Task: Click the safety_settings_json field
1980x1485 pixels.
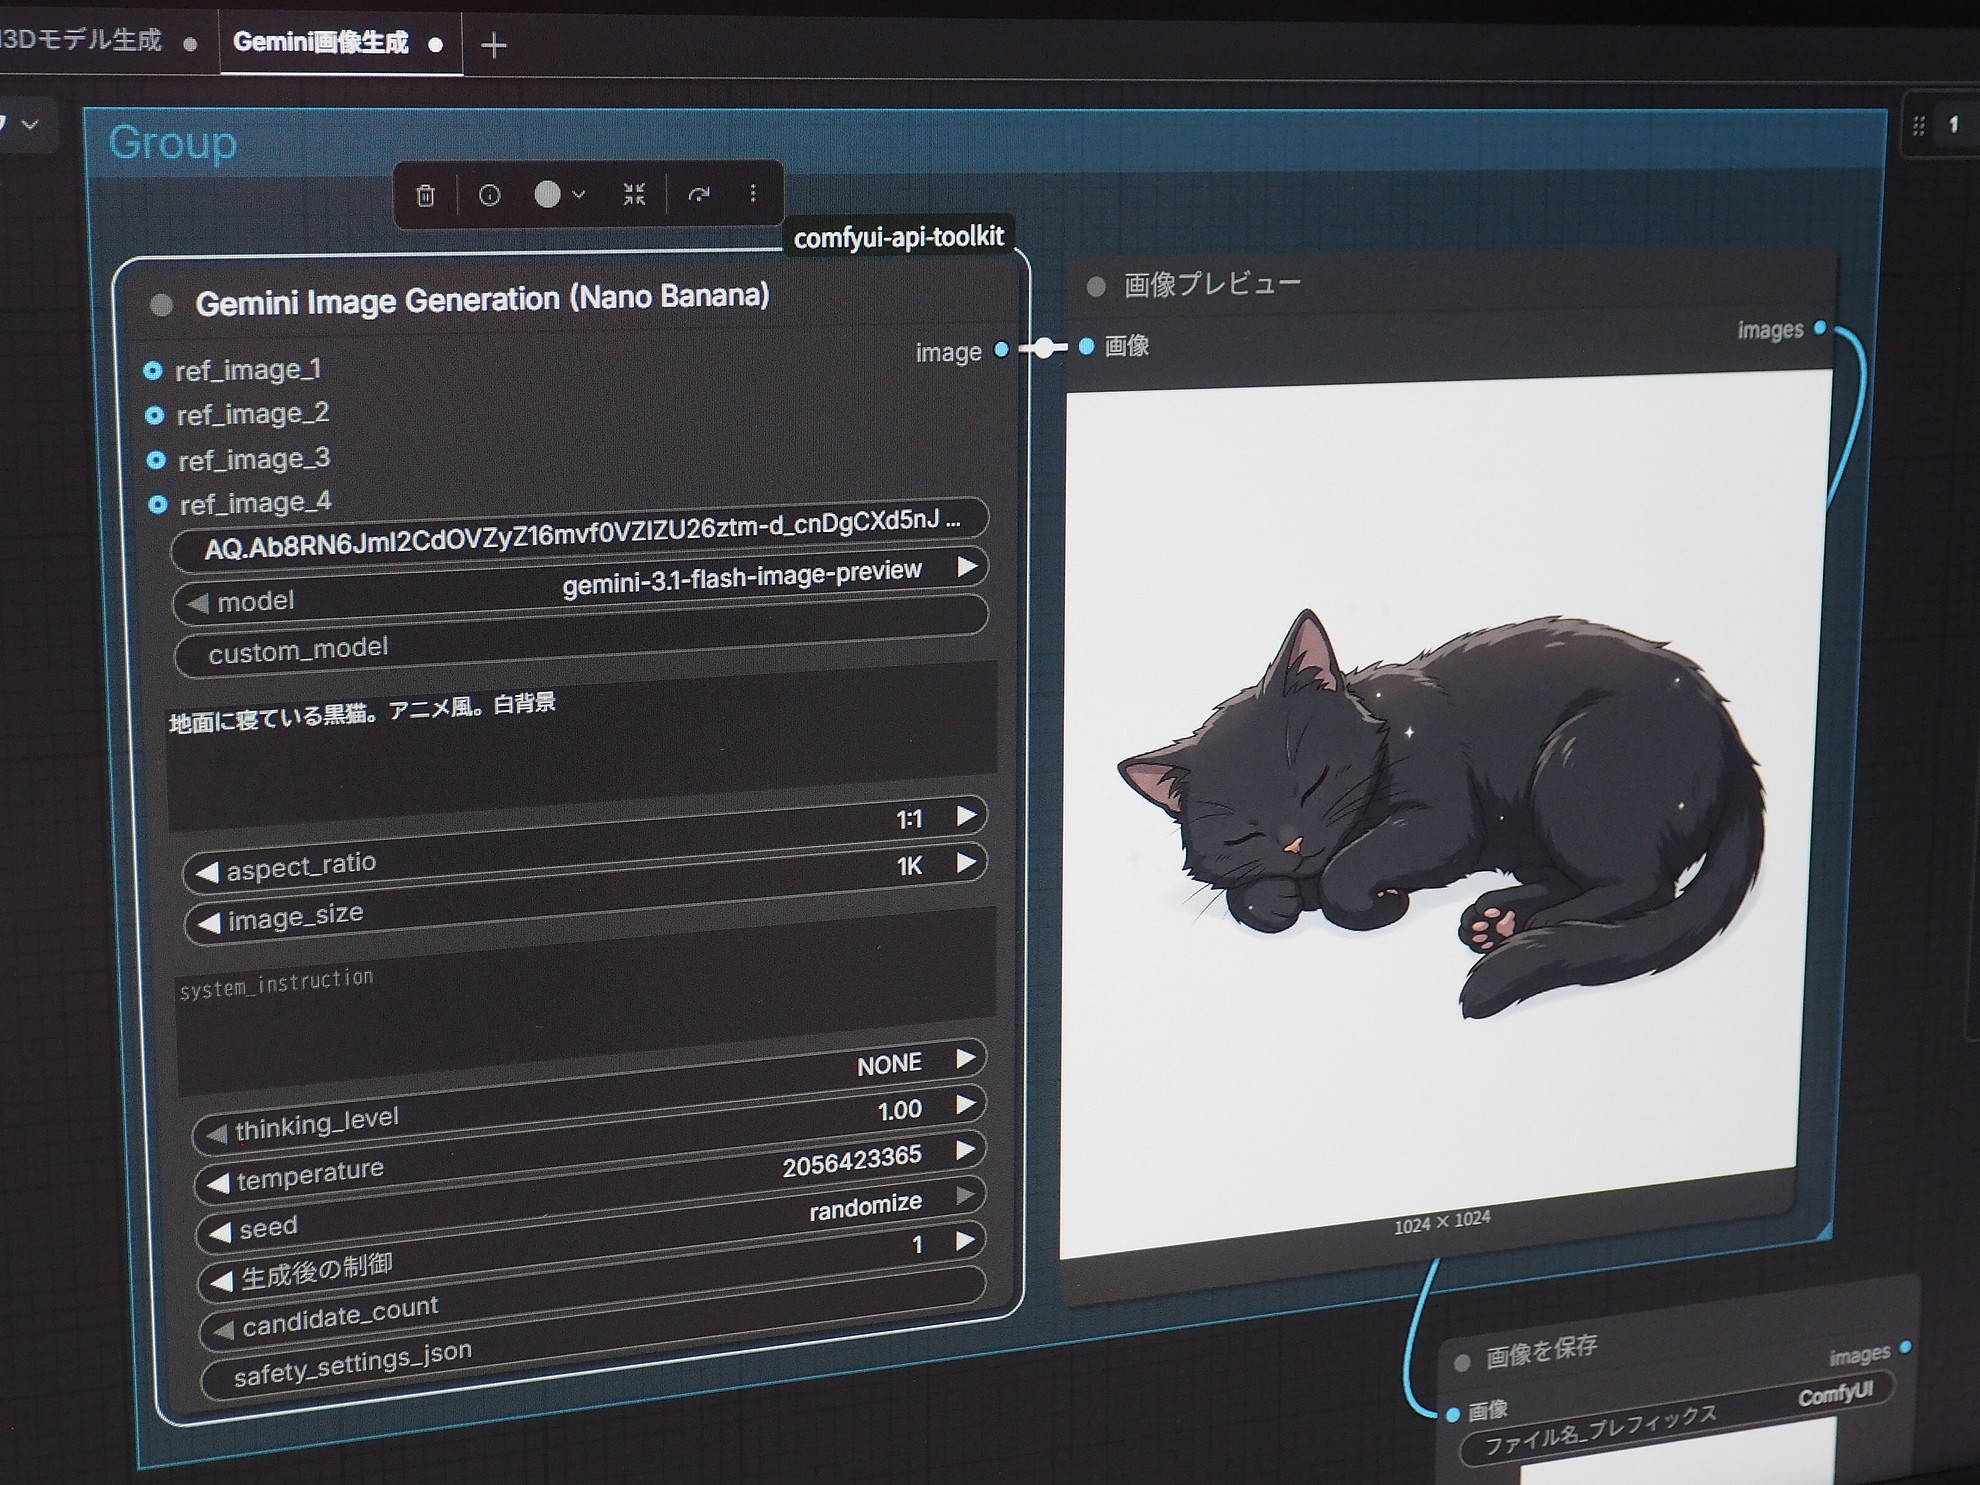Action: click(x=593, y=1334)
